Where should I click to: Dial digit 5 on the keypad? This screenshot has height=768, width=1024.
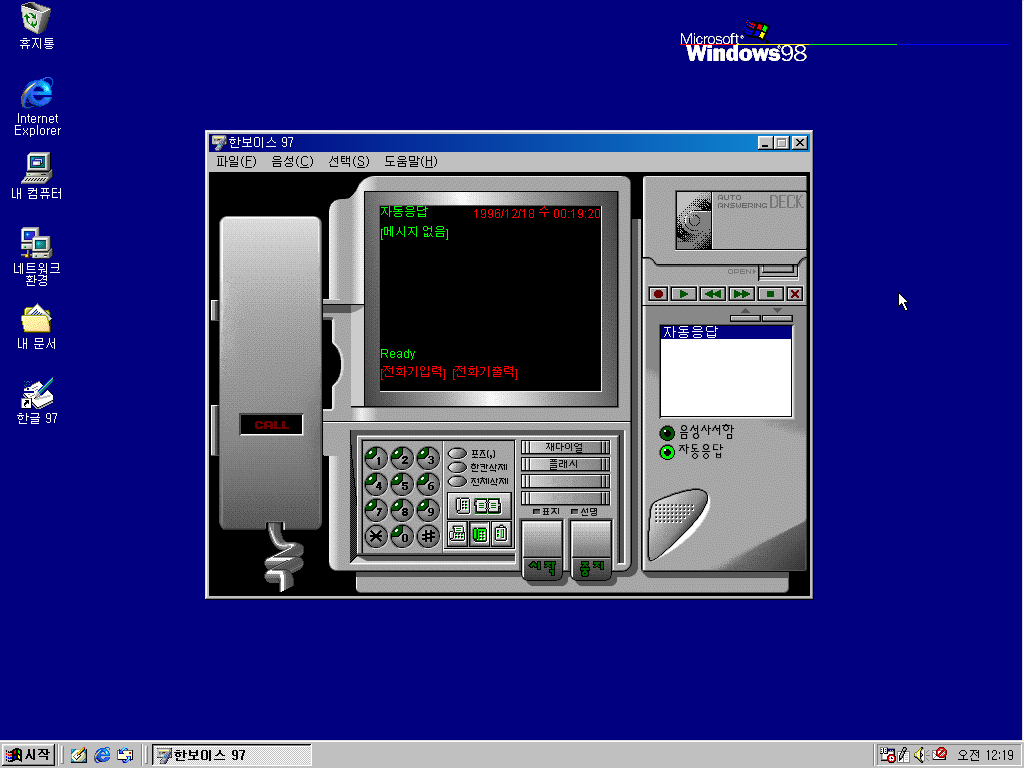[402, 485]
